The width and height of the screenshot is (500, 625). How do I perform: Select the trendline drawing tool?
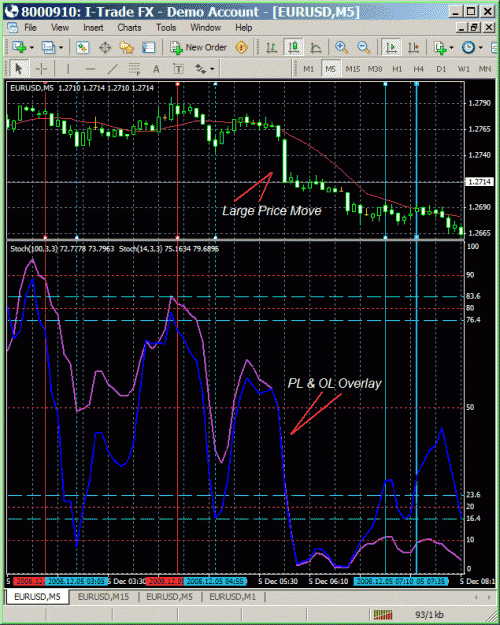[112, 69]
